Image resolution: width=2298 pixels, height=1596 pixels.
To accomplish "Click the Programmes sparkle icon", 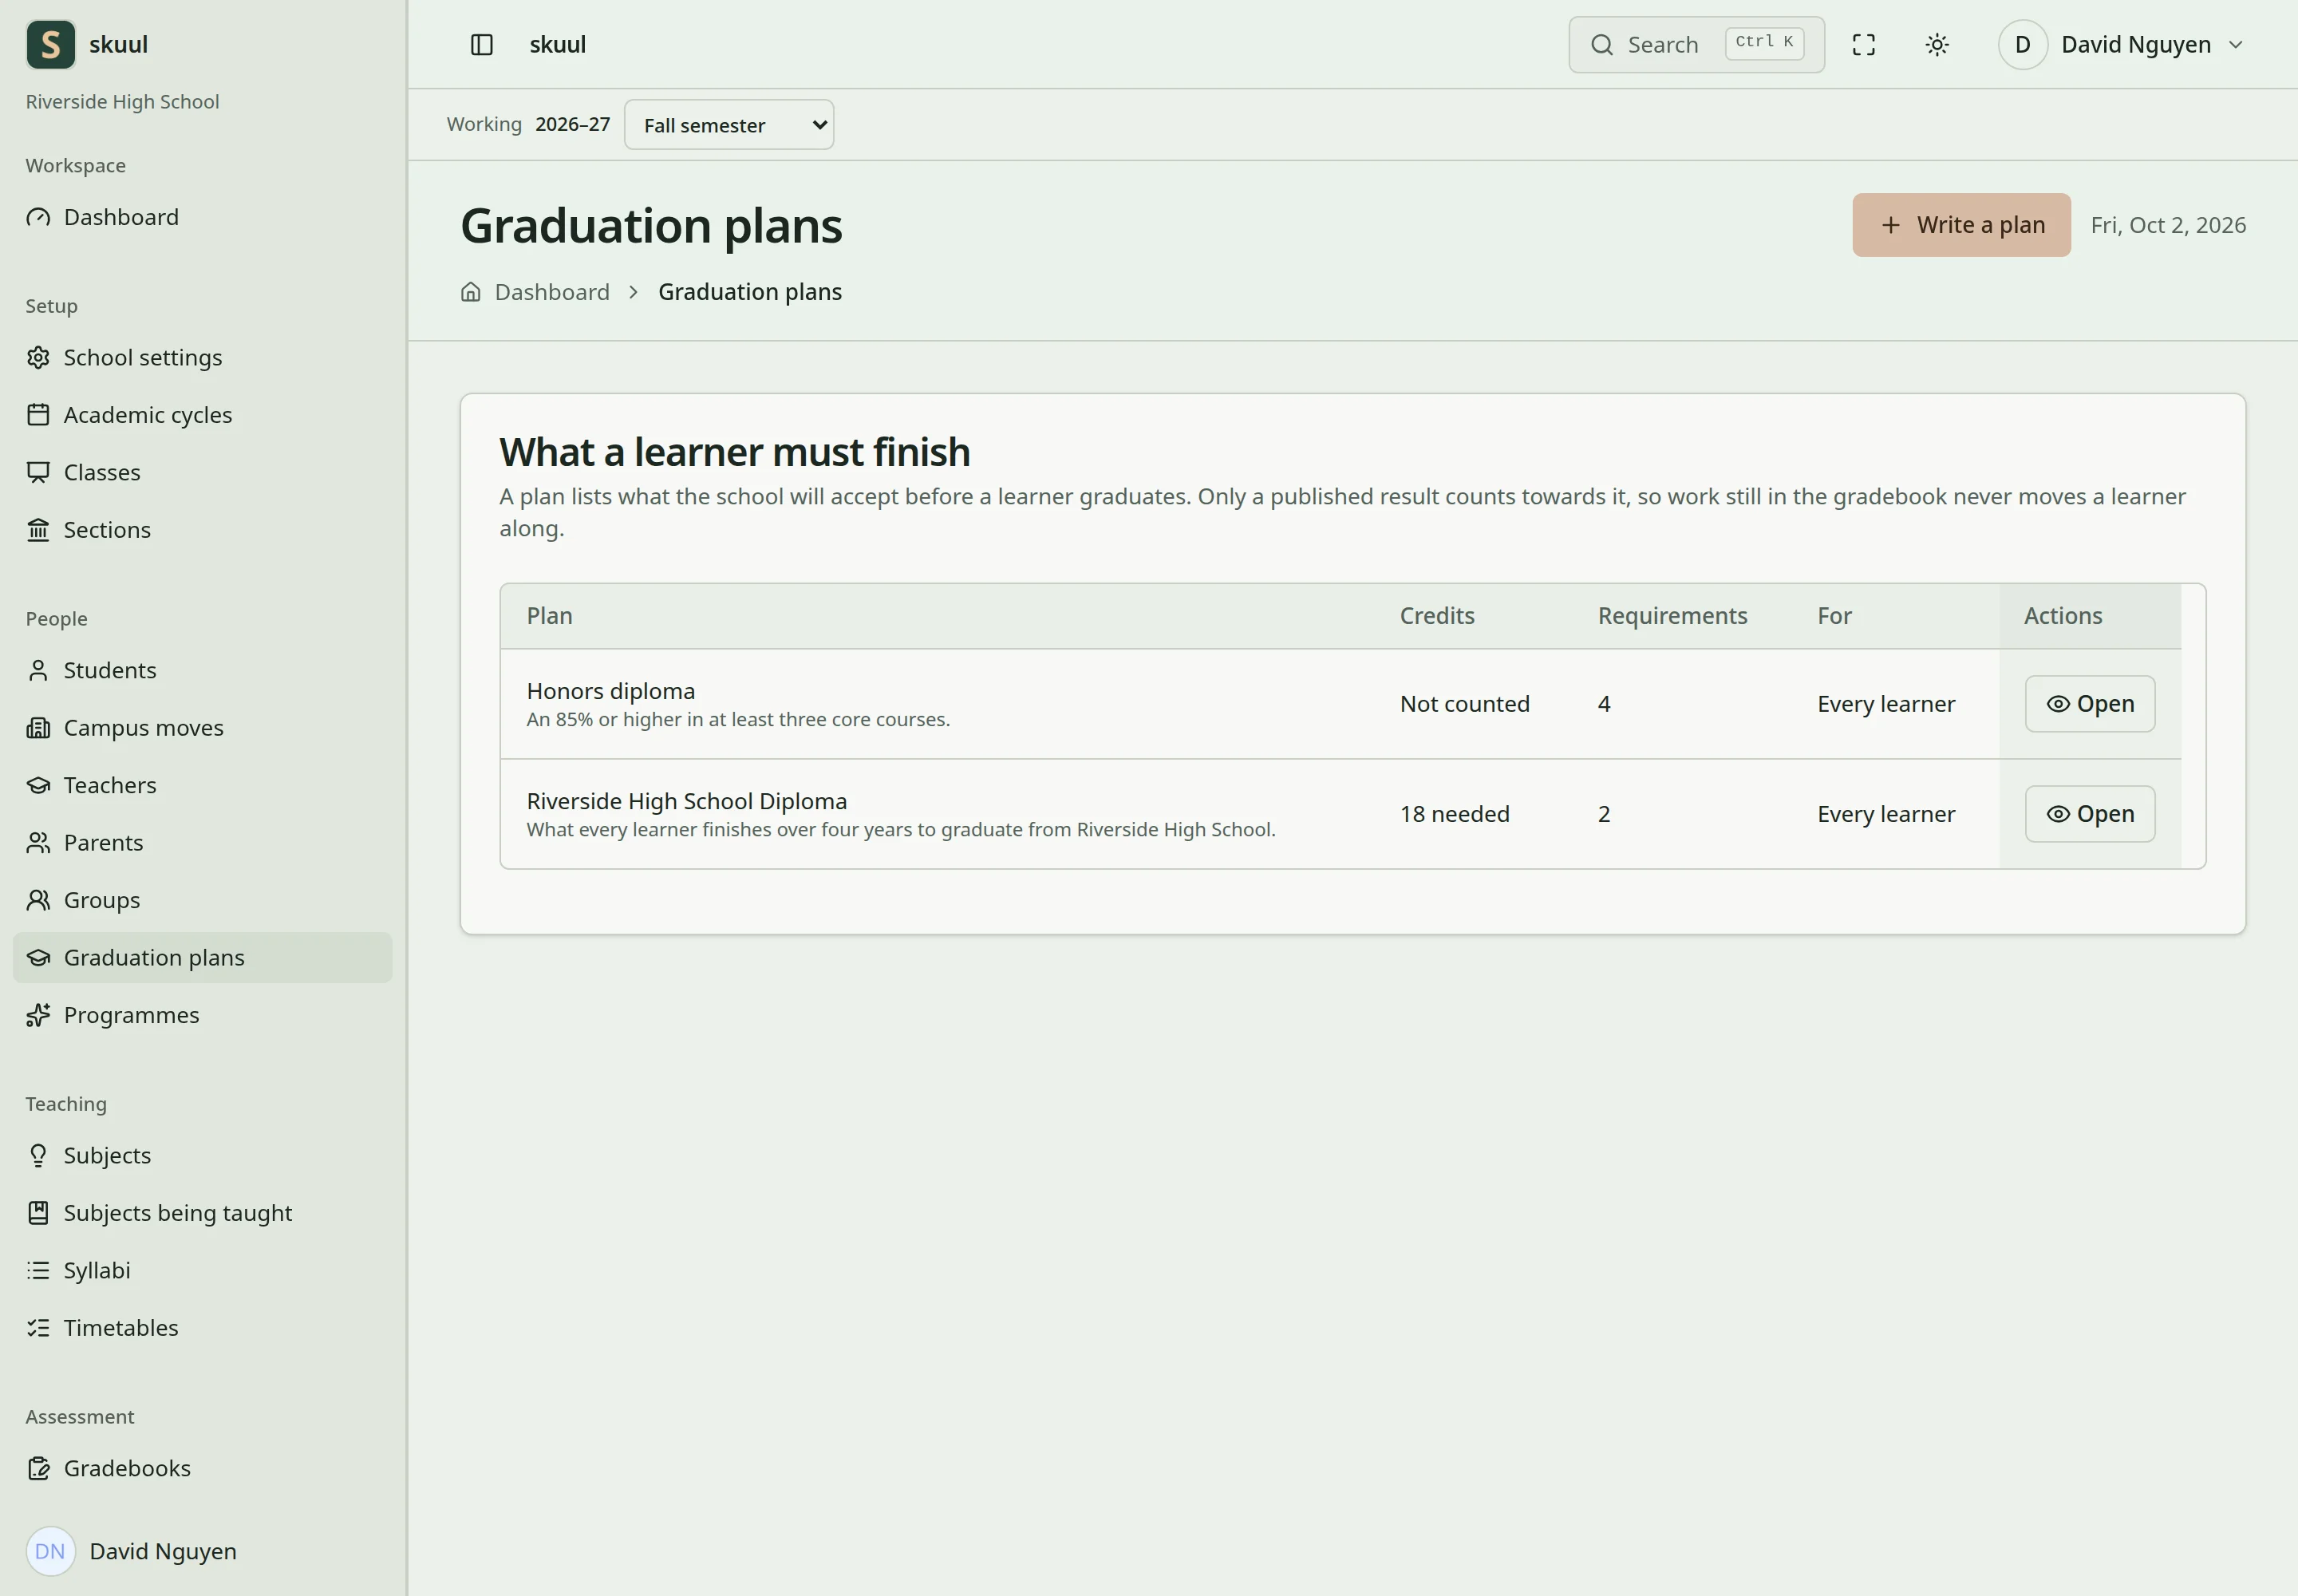I will 38,1015.
